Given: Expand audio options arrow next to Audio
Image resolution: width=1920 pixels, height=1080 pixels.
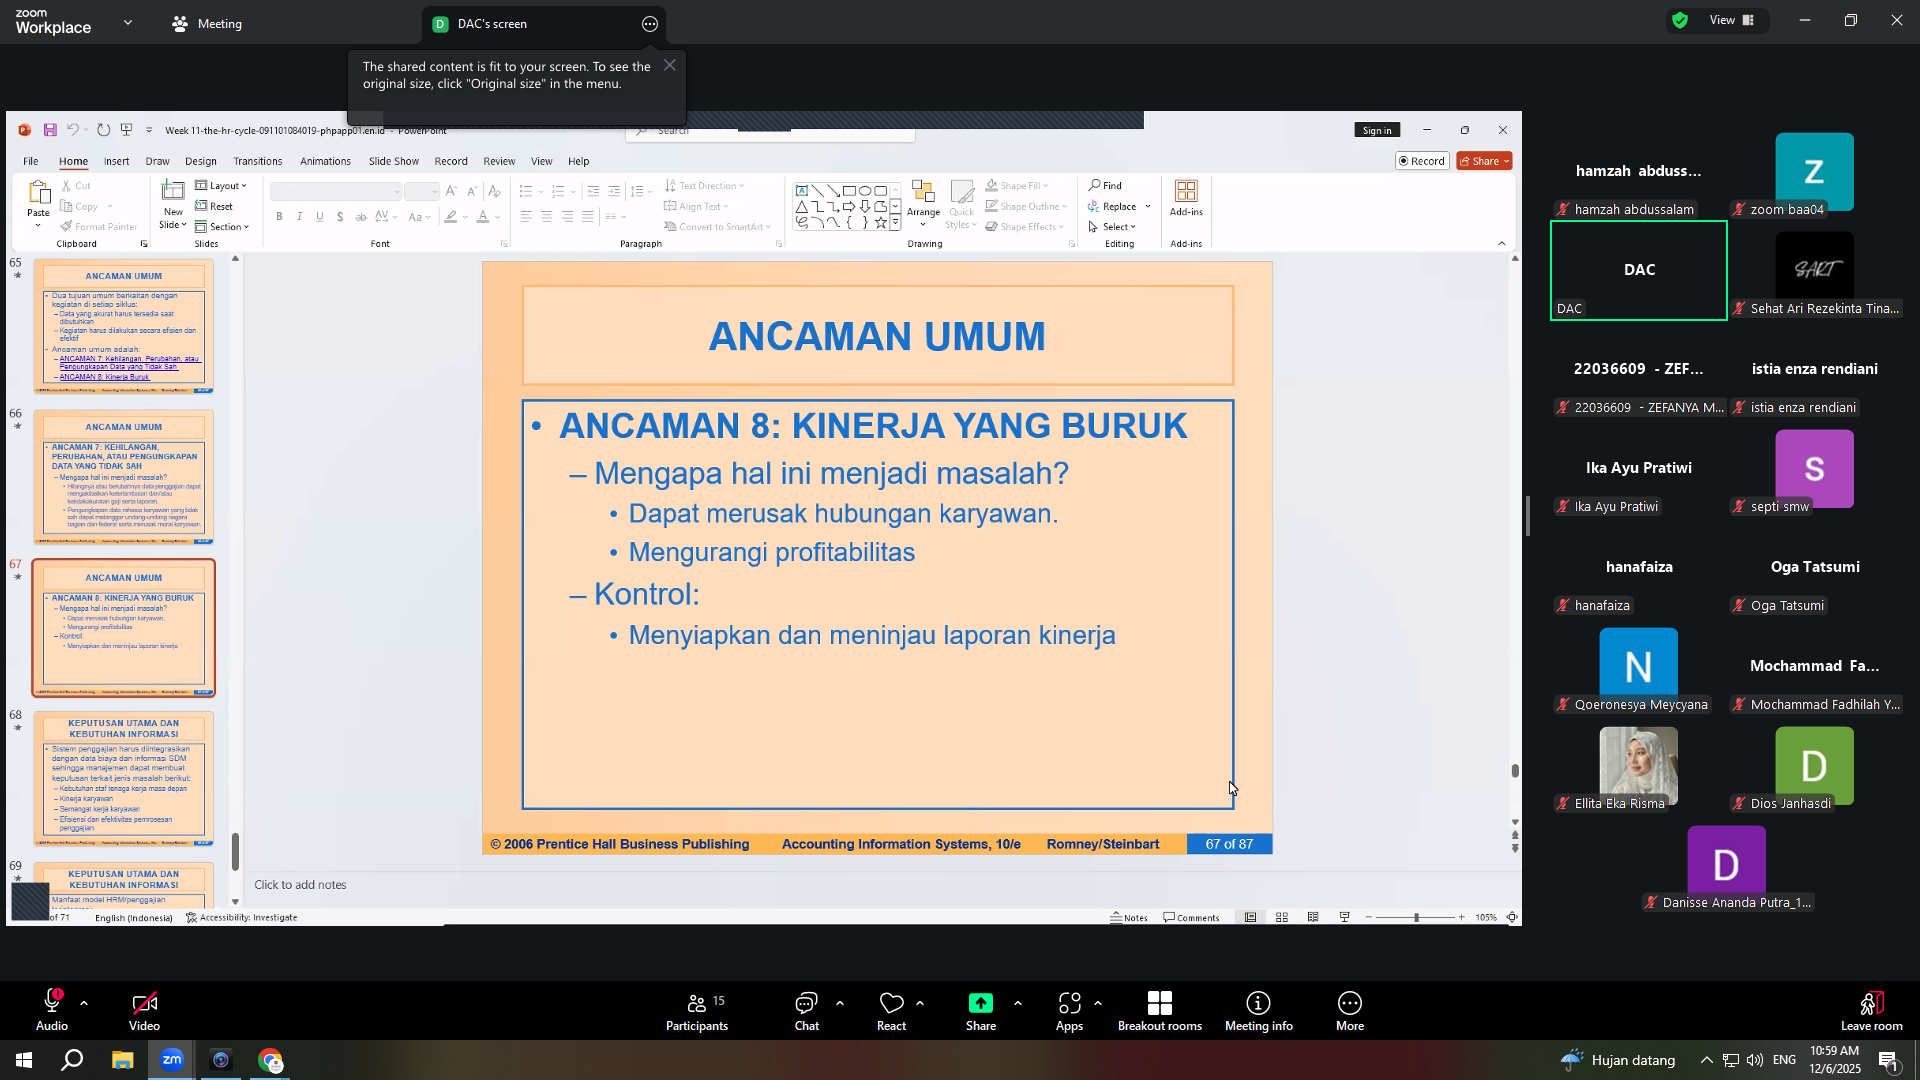Looking at the screenshot, I should (84, 1003).
